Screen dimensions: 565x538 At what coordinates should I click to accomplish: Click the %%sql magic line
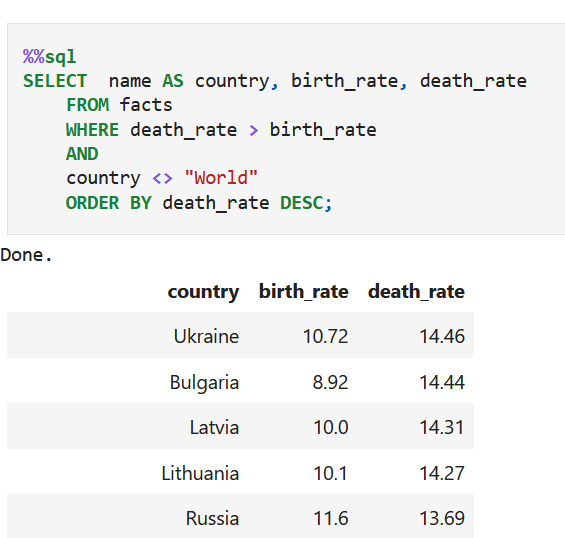tap(49, 57)
